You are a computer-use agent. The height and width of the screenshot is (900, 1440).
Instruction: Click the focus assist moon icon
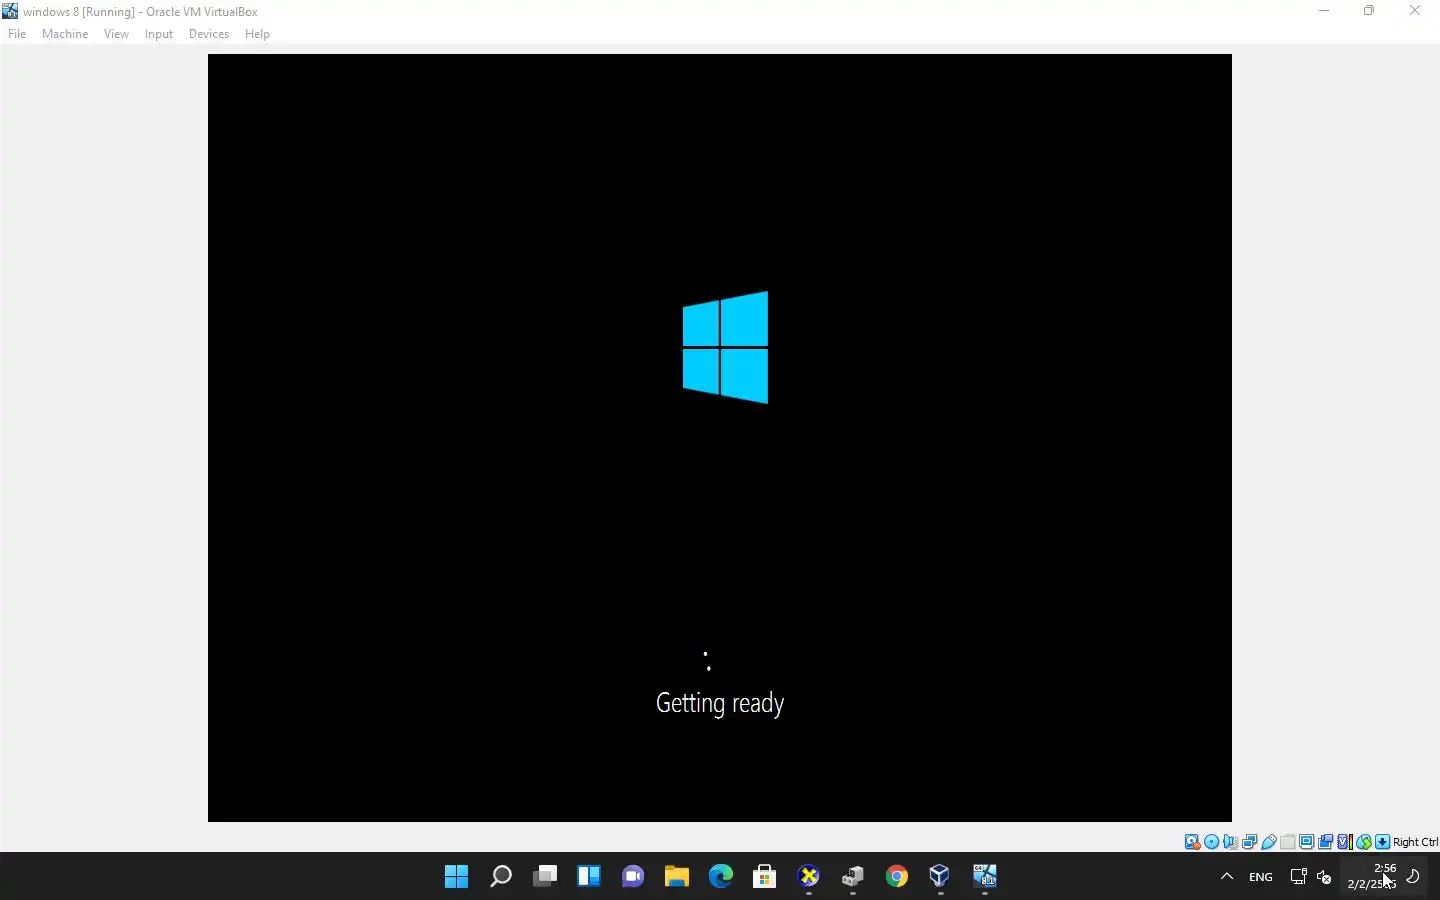click(x=1414, y=877)
